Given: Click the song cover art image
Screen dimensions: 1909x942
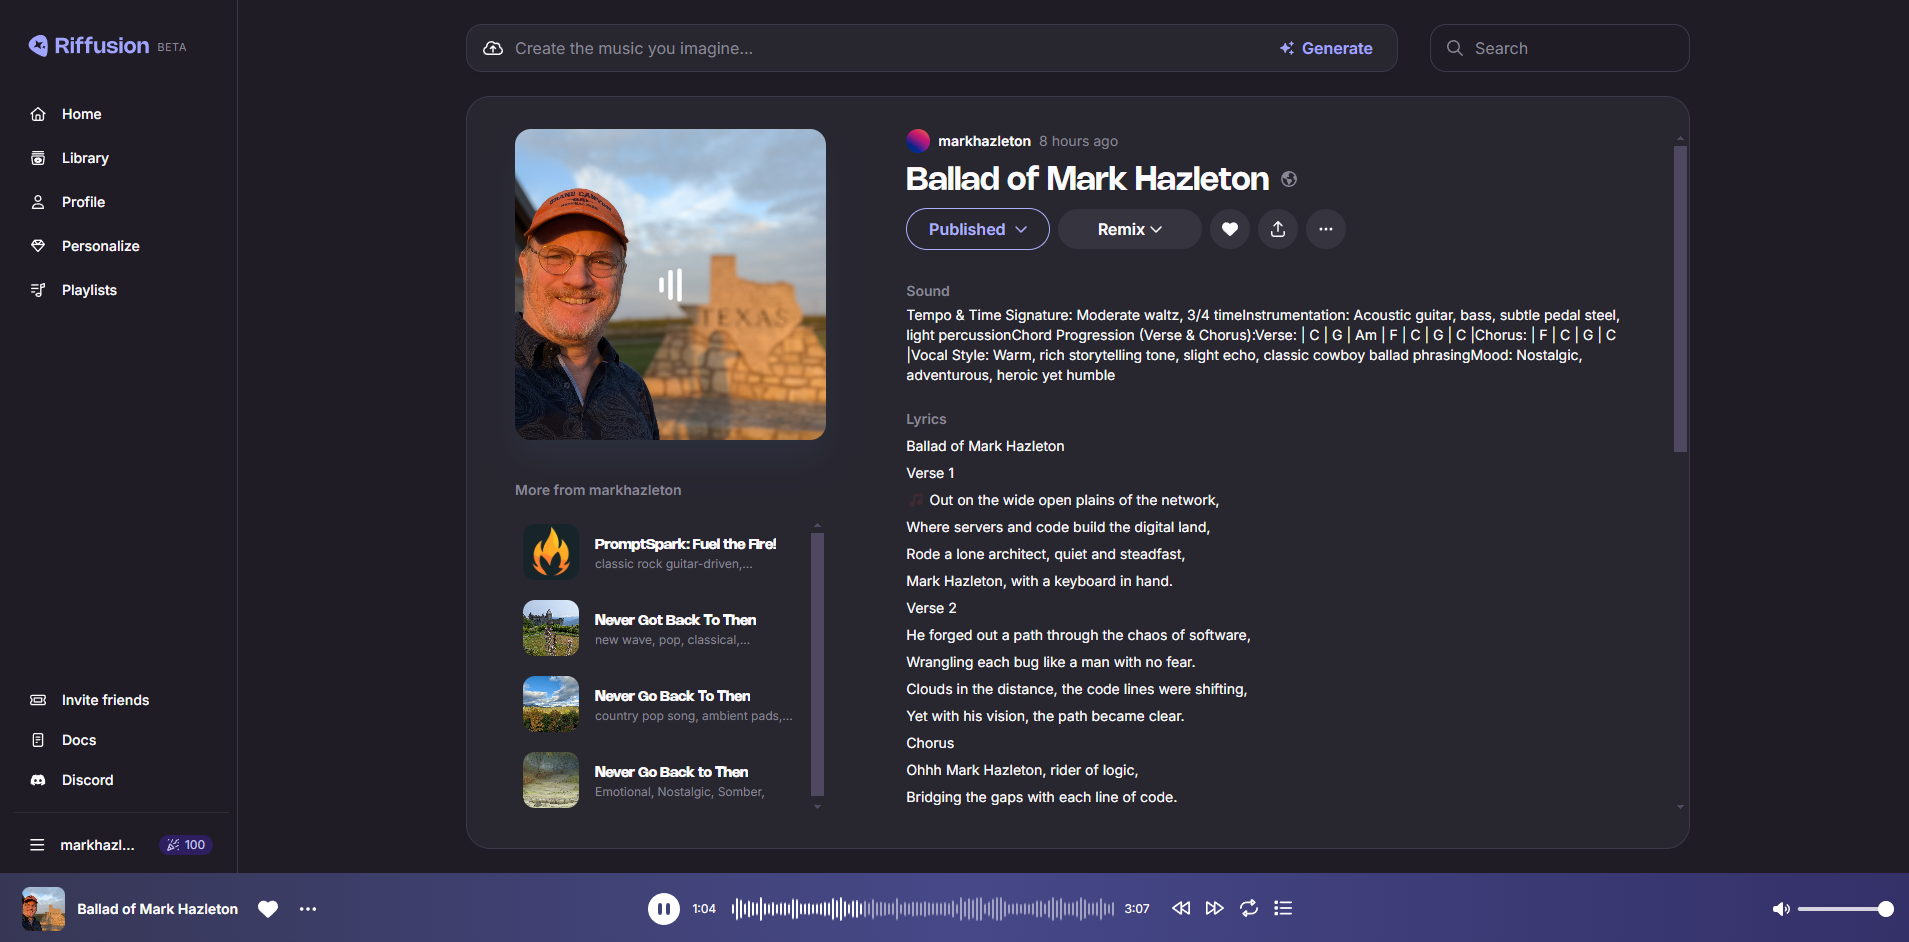Looking at the screenshot, I should click(670, 284).
